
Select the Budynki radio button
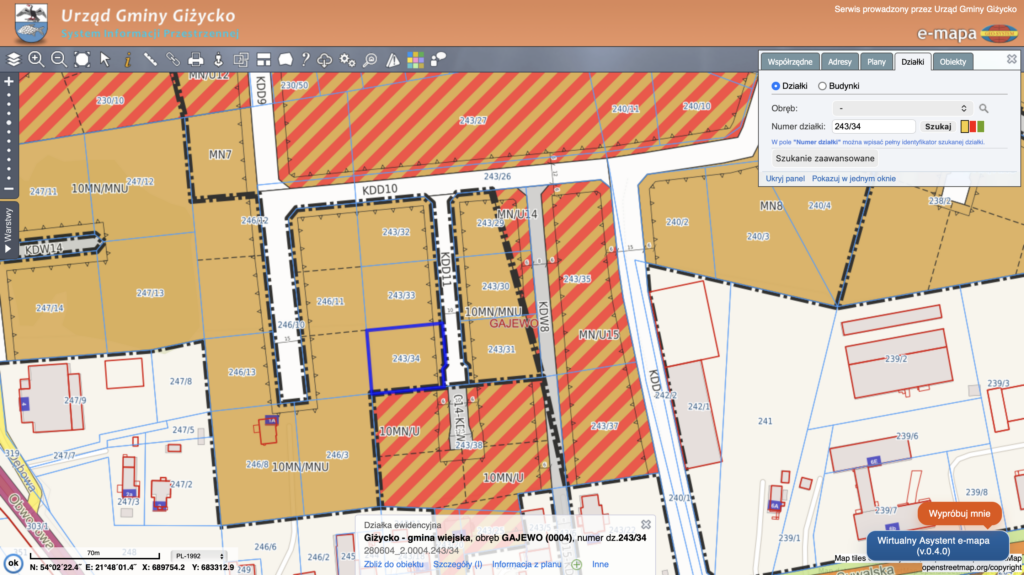[x=822, y=86]
